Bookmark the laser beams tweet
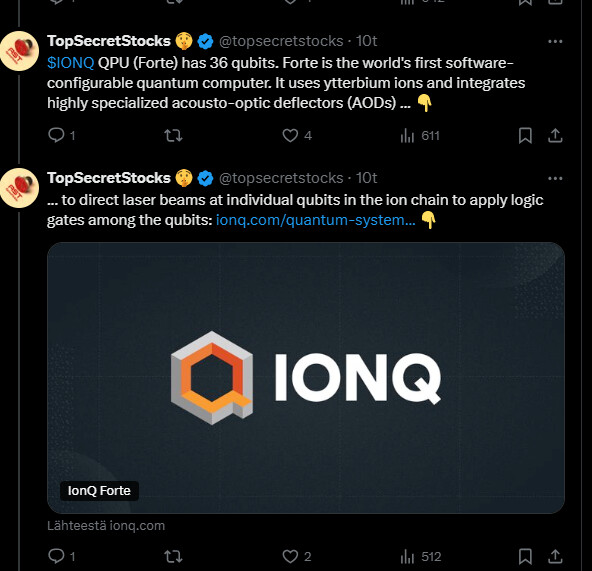The height and width of the screenshot is (571, 592). coord(525,557)
